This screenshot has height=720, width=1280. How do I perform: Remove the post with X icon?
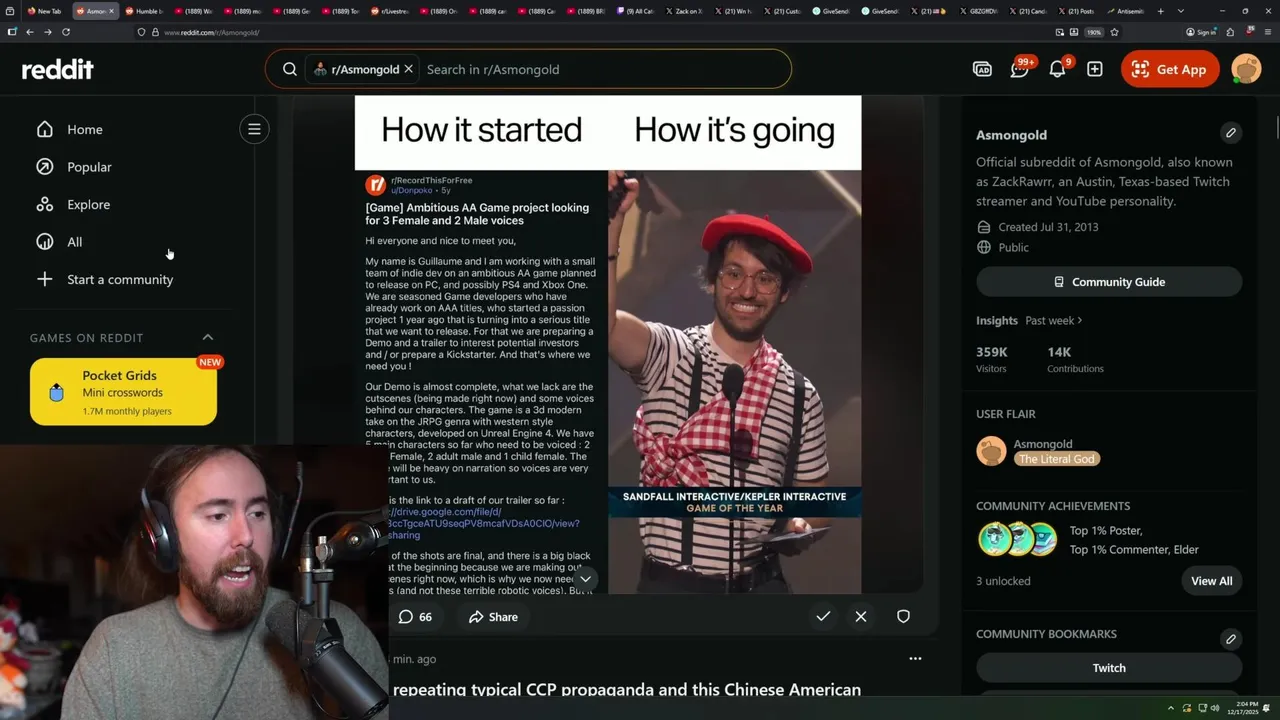[861, 617]
